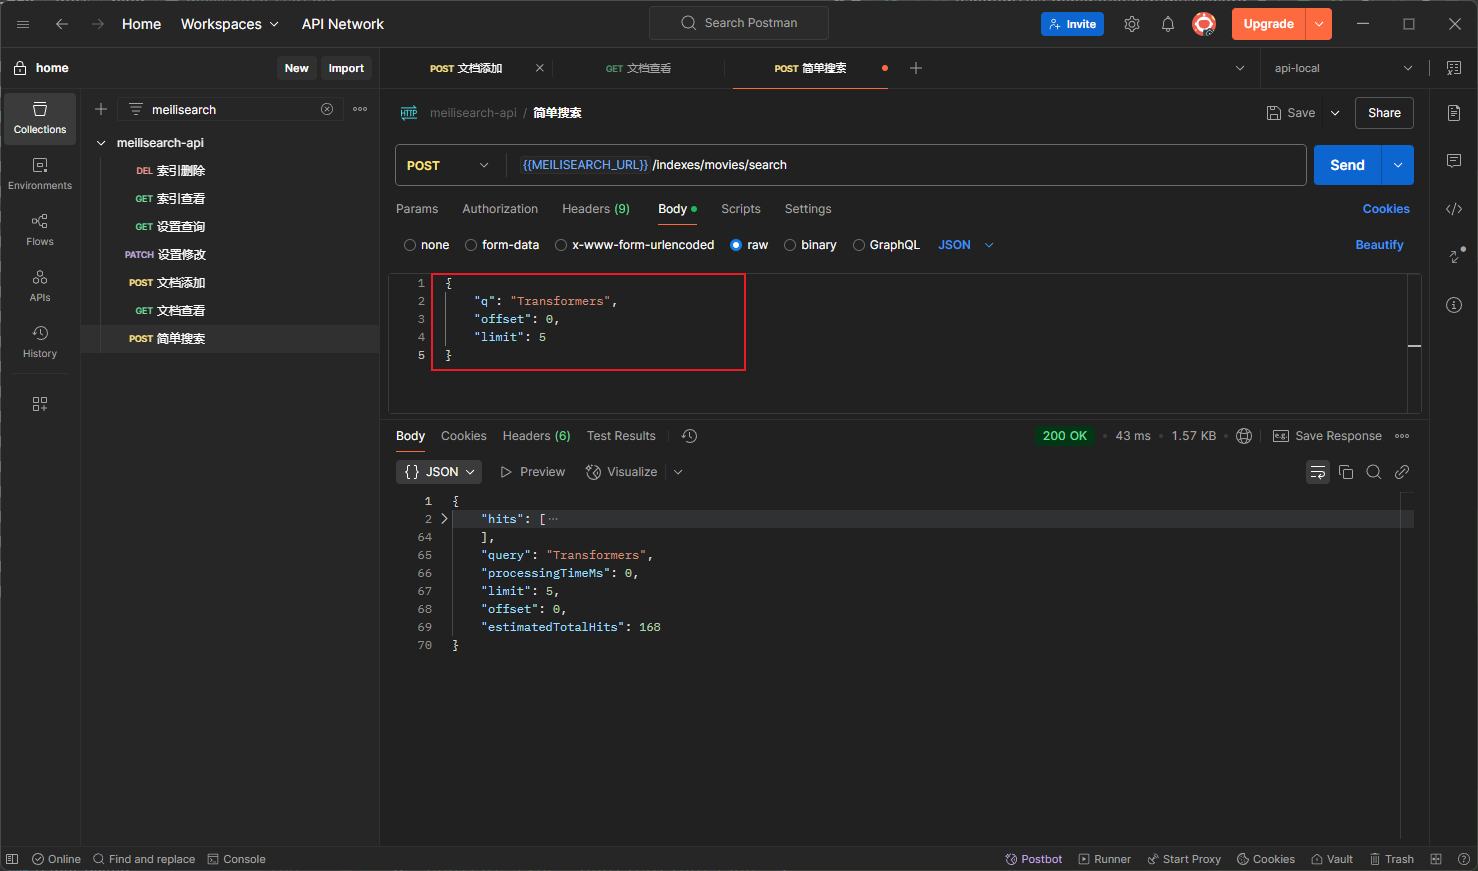Image resolution: width=1478 pixels, height=871 pixels.
Task: Beautify the JSON request body
Action: click(1379, 244)
